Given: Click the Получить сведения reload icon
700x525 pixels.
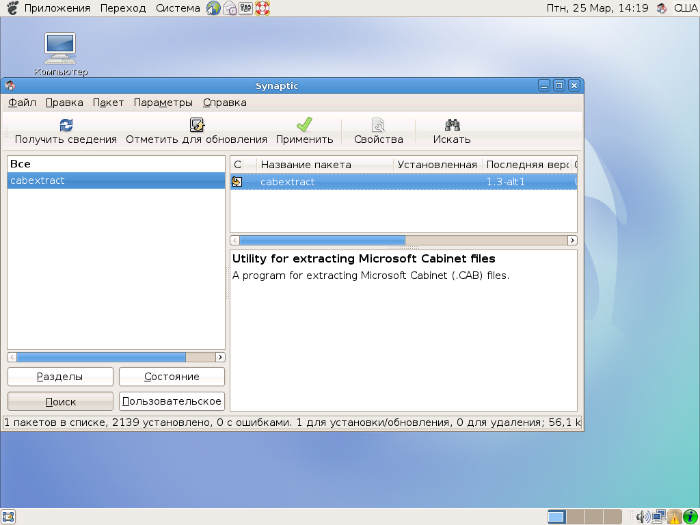Looking at the screenshot, I should coord(66,125).
